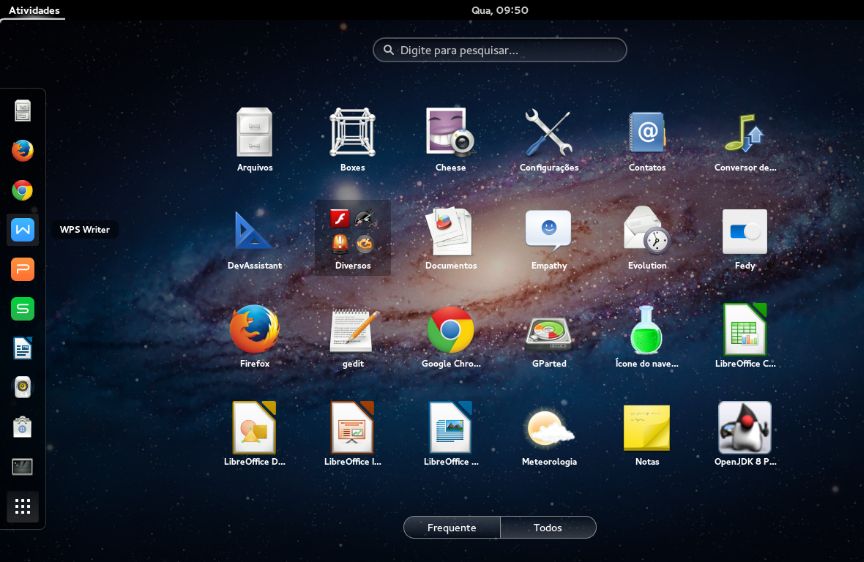Open the Diversos app folder
Viewport: 864px width, 562px height.
[353, 238]
